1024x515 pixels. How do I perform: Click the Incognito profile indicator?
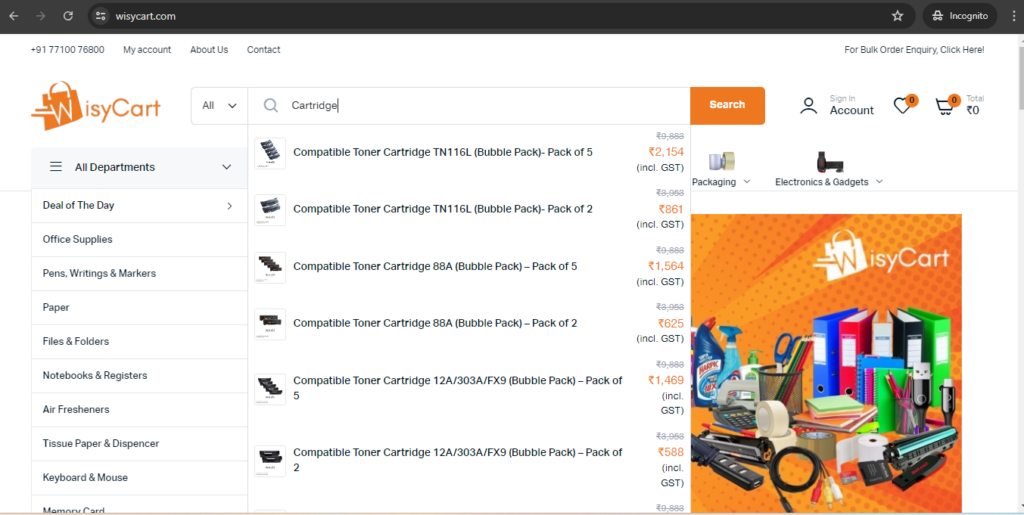(960, 16)
